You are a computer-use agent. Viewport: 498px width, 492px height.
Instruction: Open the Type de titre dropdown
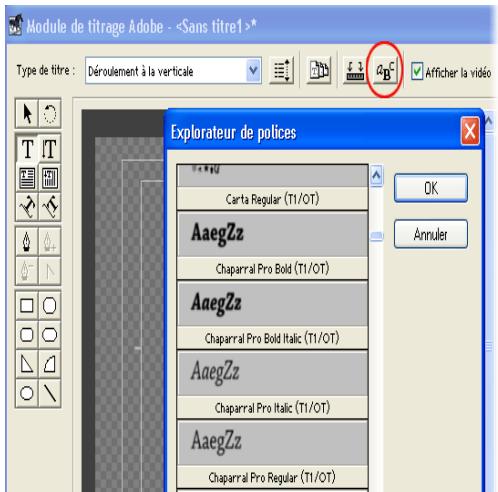pos(173,71)
